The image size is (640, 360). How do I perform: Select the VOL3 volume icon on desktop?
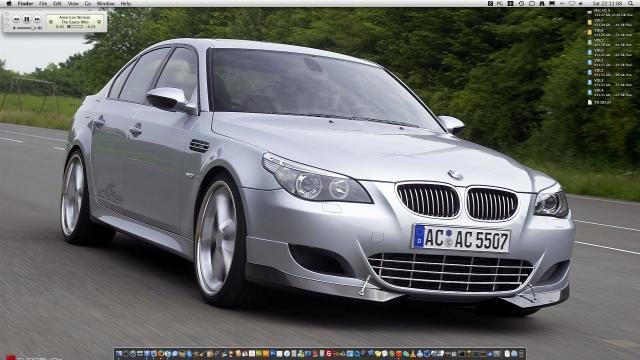pos(589,82)
